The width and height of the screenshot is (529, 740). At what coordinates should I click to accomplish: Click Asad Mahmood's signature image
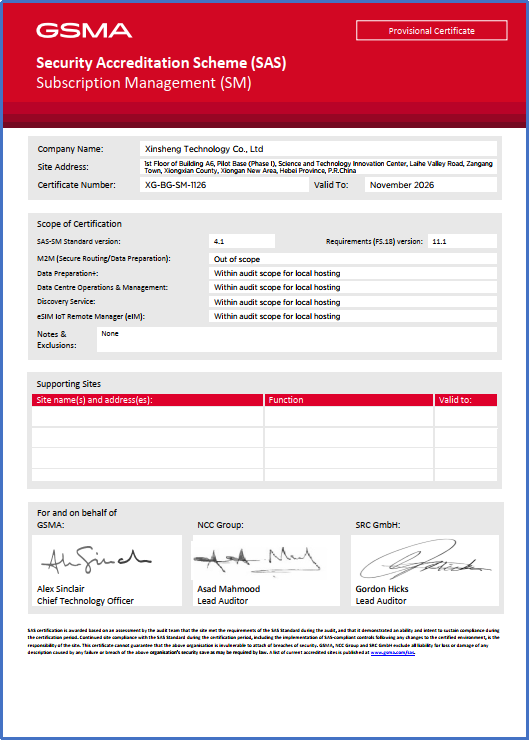pos(257,560)
